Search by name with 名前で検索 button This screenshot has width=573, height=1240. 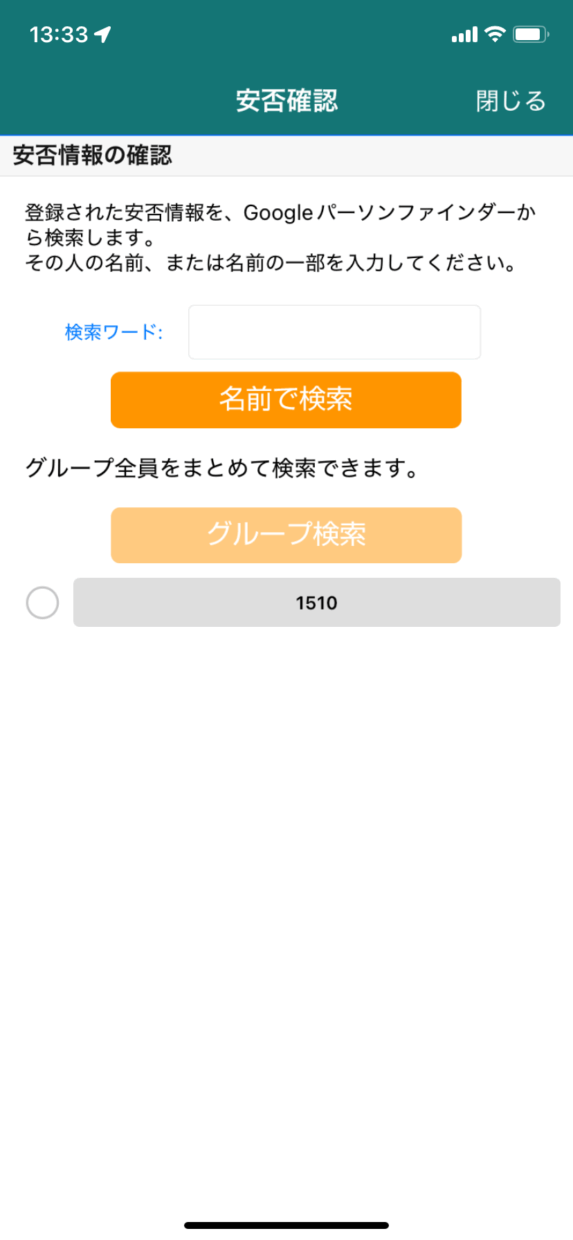[286, 400]
